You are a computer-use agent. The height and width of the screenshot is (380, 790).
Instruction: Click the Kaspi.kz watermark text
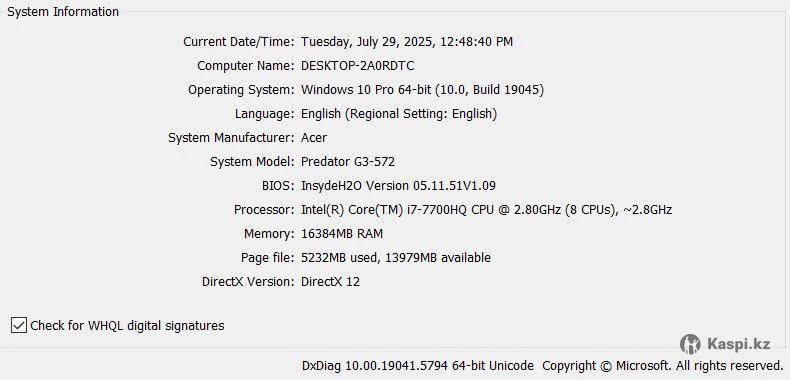[x=738, y=344]
